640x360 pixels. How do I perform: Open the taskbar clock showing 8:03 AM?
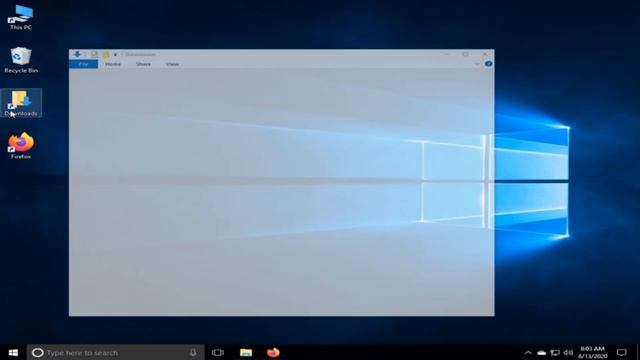592,352
